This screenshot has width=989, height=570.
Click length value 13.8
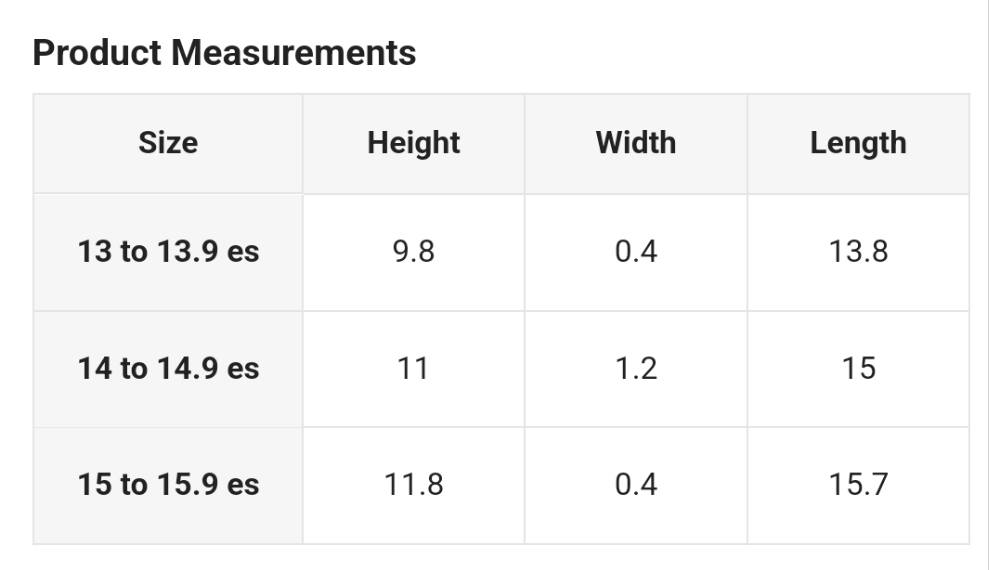click(857, 251)
